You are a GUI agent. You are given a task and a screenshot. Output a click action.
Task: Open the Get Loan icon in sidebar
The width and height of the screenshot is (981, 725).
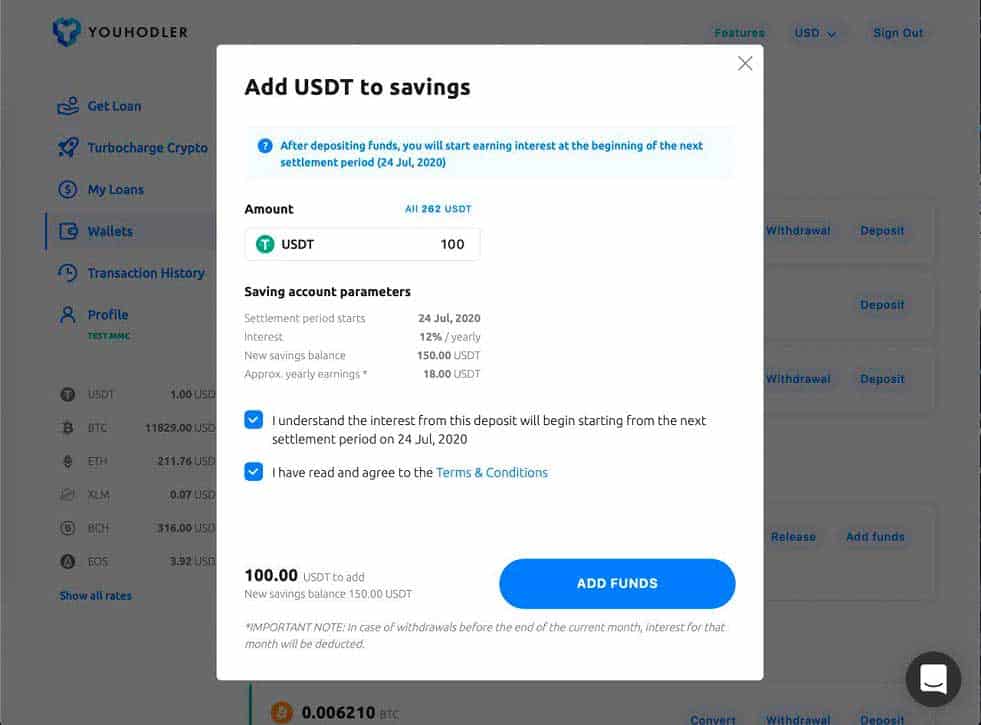pyautogui.click(x=68, y=106)
